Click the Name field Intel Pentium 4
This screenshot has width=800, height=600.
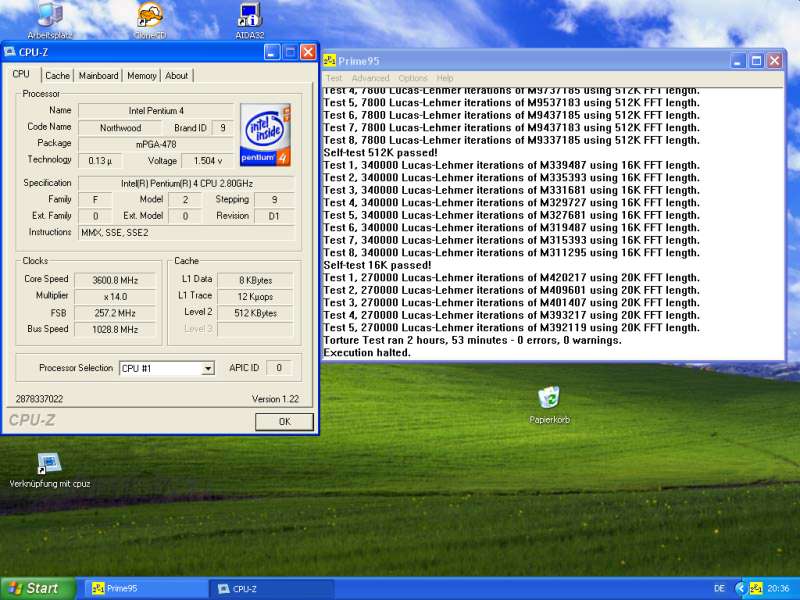tap(156, 111)
